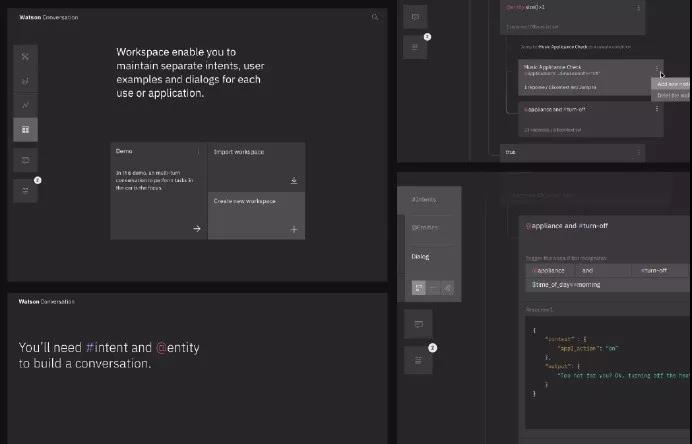Viewport: 692px width, 444px height.
Task: Open kebab menu on Music Appliance Check node
Action: [657, 68]
